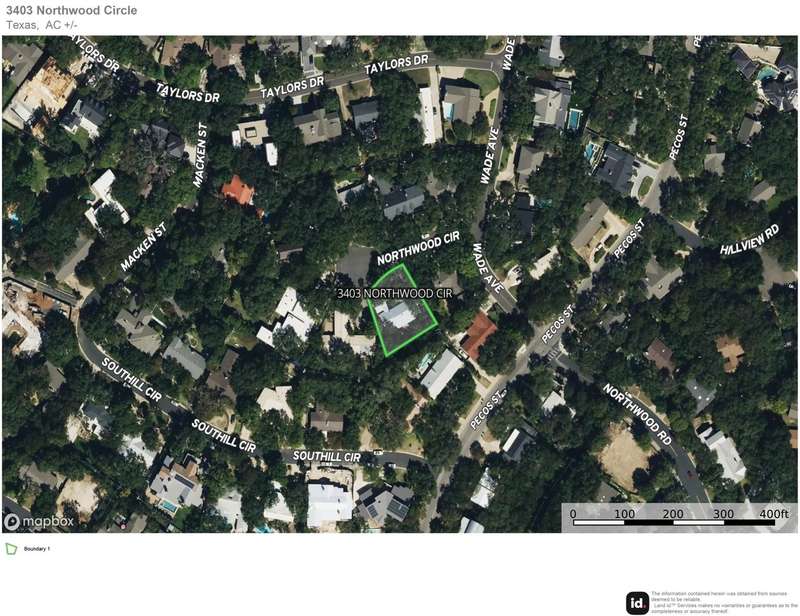Viewport: 800px width, 616px height.
Task: Select the 3403 NORTHWOOD CIR parcel label
Action: click(397, 292)
